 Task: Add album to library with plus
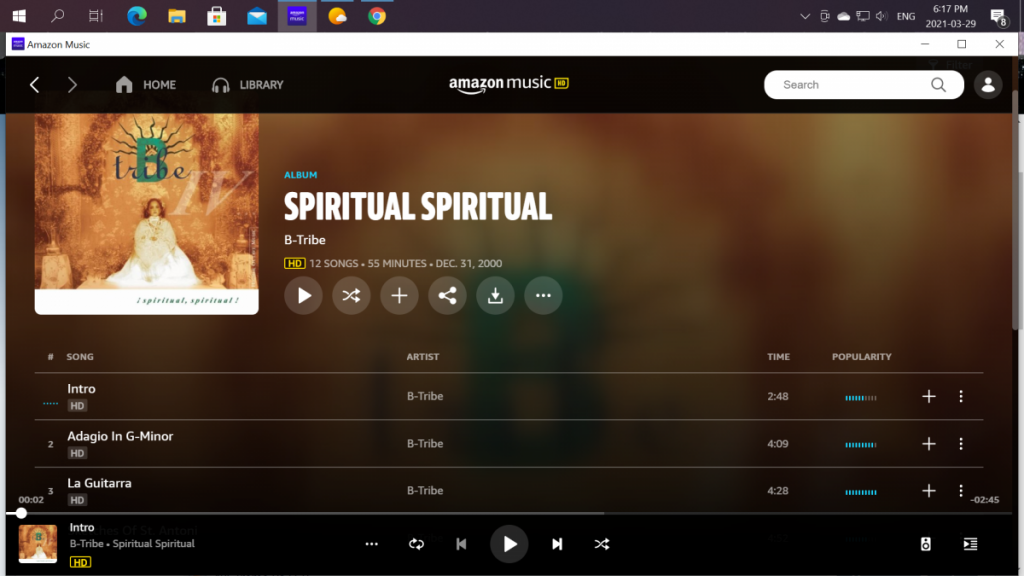(399, 296)
